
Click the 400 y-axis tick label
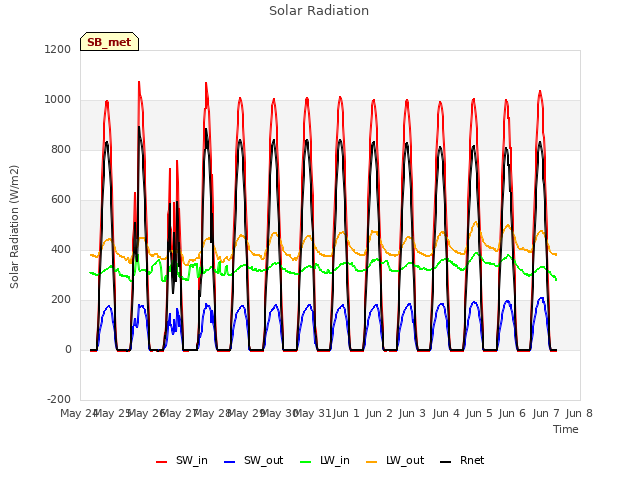61,249
